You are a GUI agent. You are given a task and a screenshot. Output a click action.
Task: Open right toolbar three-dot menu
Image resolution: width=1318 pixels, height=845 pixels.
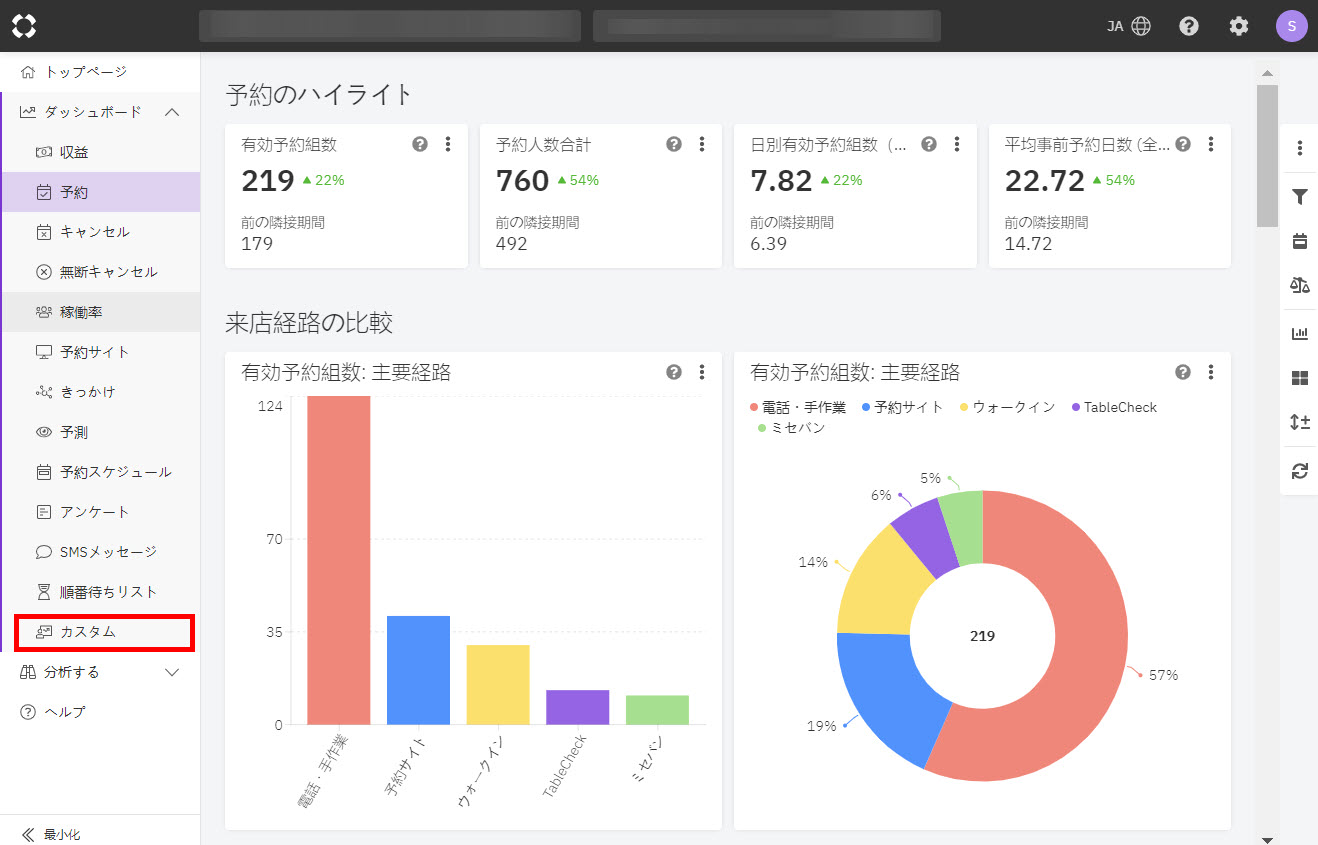(x=1300, y=148)
